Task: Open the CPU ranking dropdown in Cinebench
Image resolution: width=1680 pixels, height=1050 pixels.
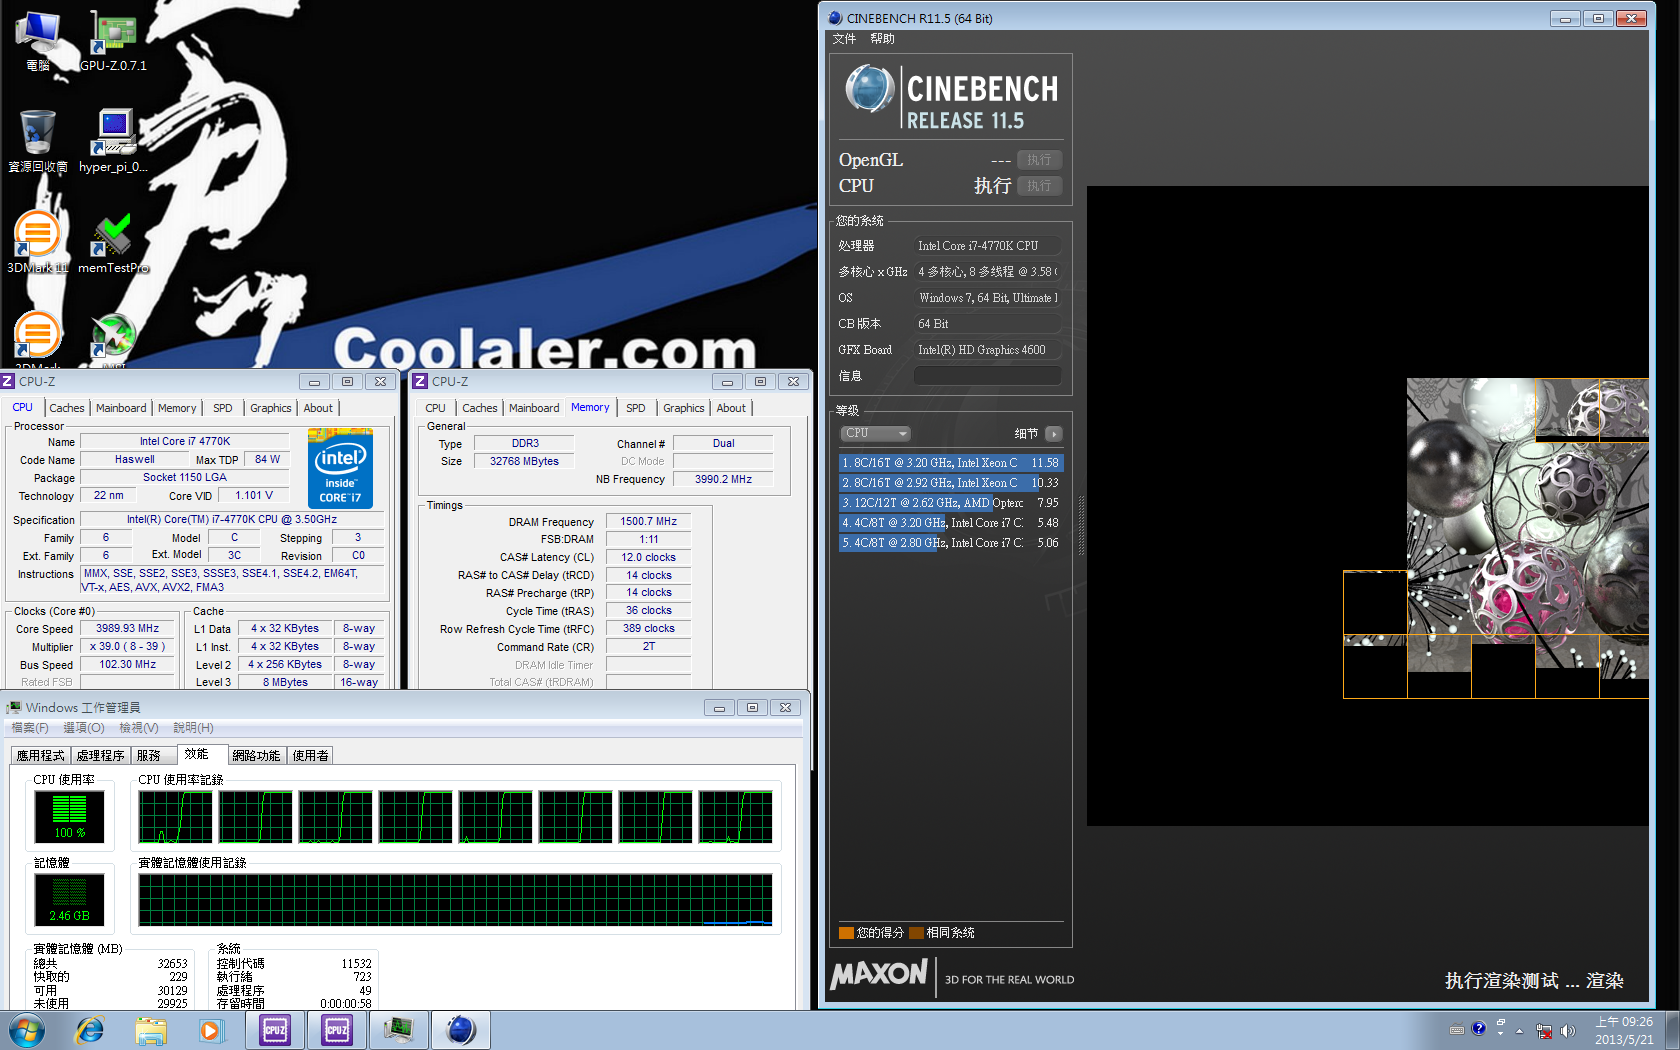Action: click(x=875, y=434)
